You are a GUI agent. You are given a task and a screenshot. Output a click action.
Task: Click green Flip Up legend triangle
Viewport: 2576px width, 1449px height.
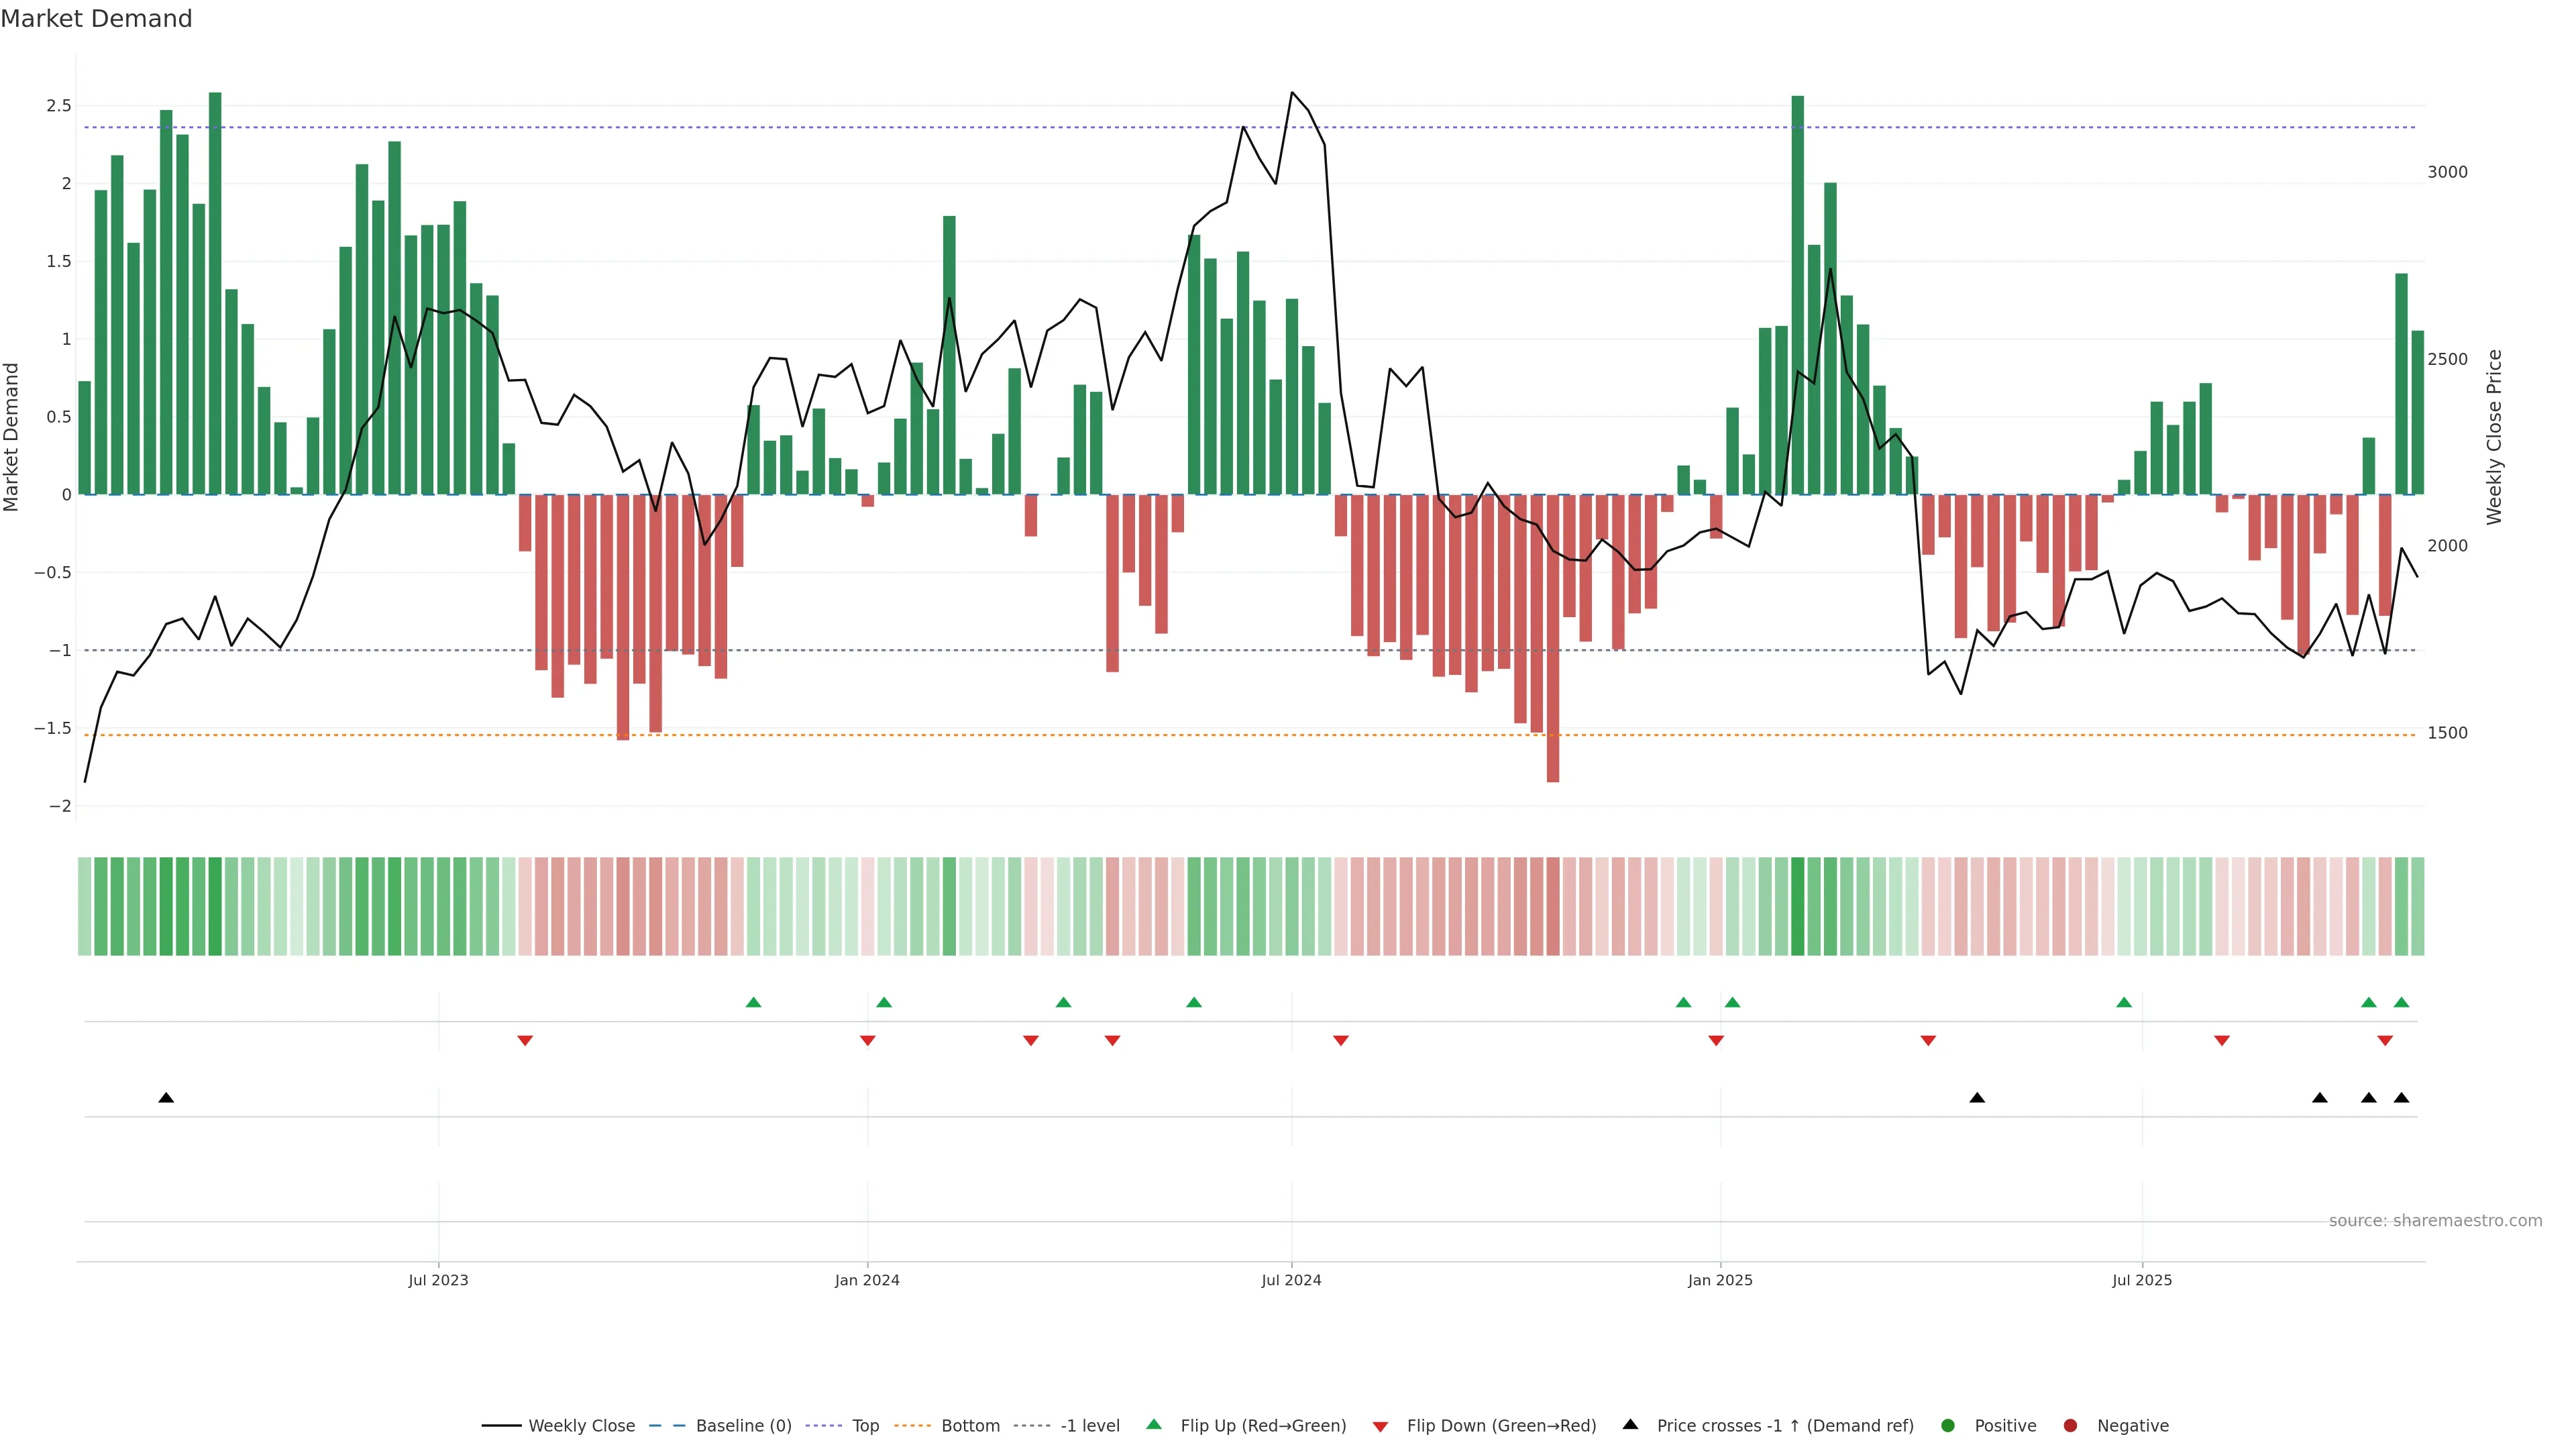[1154, 1425]
